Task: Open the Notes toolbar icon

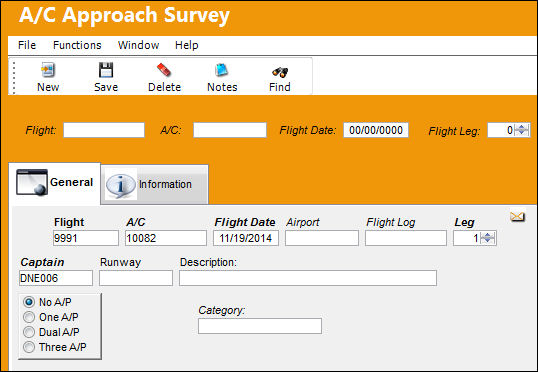Action: pos(222,70)
